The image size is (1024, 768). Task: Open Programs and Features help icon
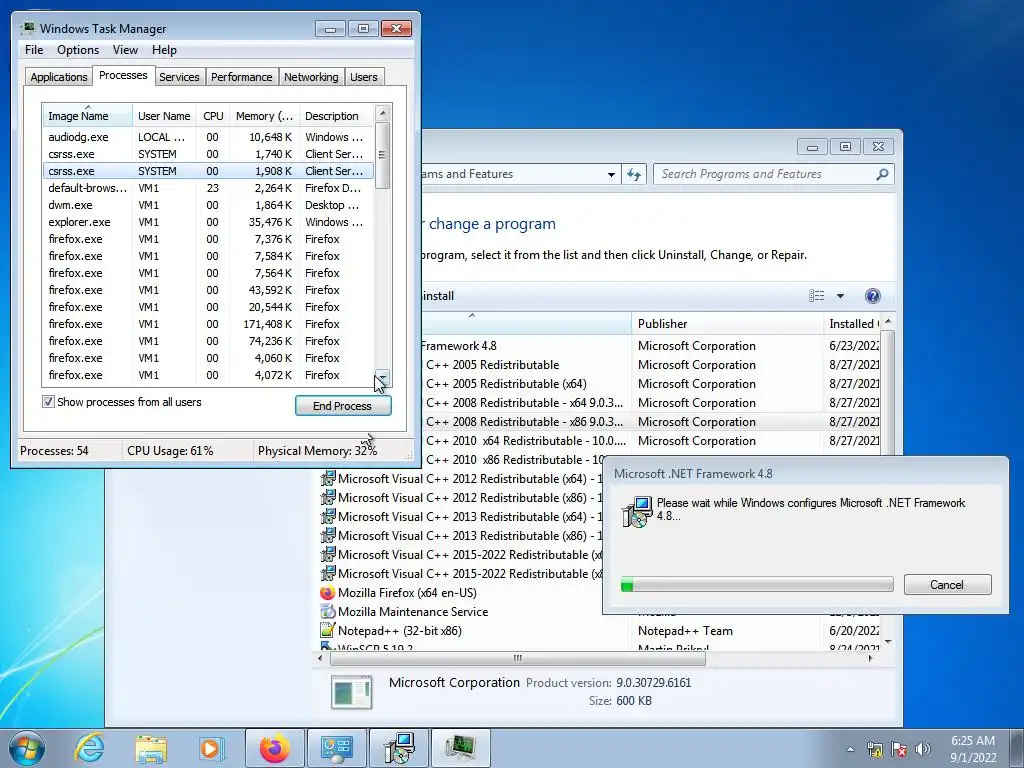click(872, 296)
